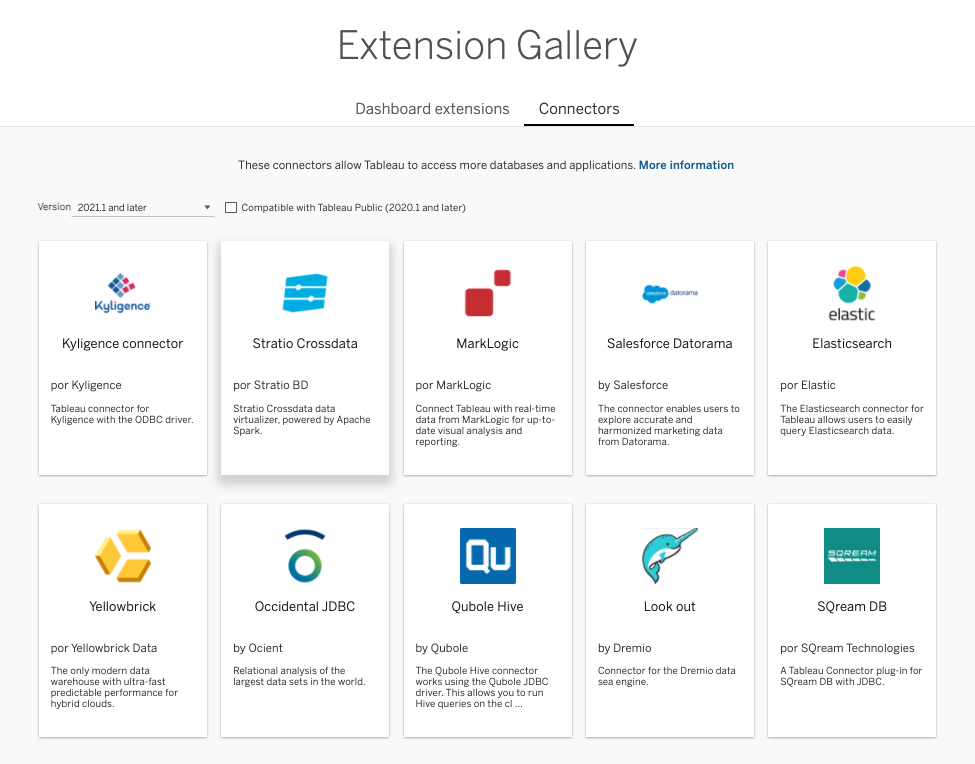The width and height of the screenshot is (975, 764).
Task: Select the Connectors tab
Action: (x=579, y=109)
